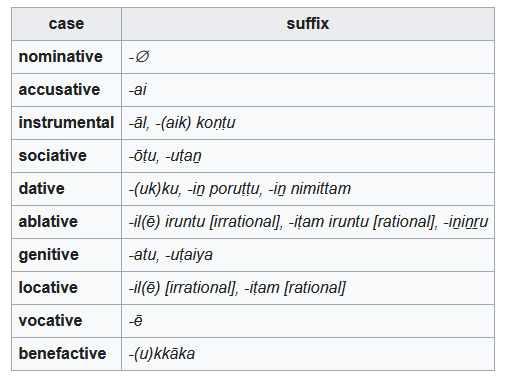The width and height of the screenshot is (510, 388).
Task: Select the sociative row label
Action: tap(53, 156)
